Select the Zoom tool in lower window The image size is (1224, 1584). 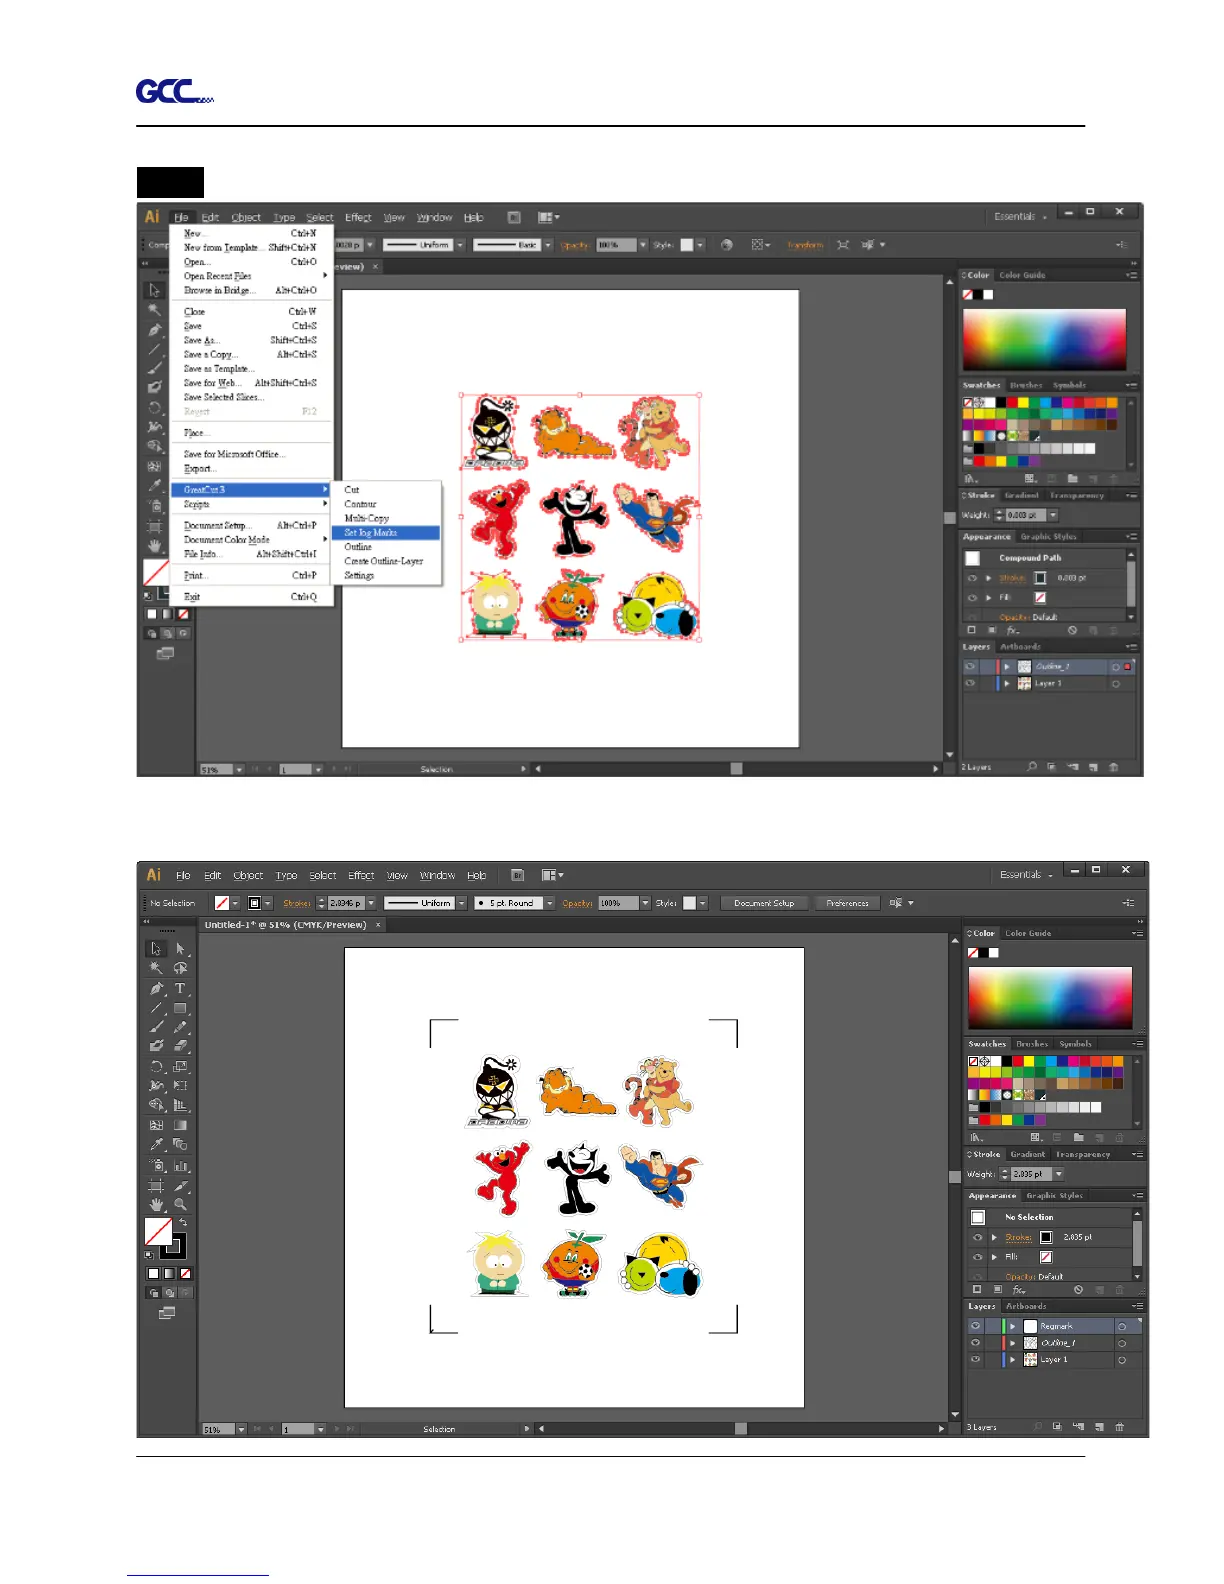point(180,1205)
